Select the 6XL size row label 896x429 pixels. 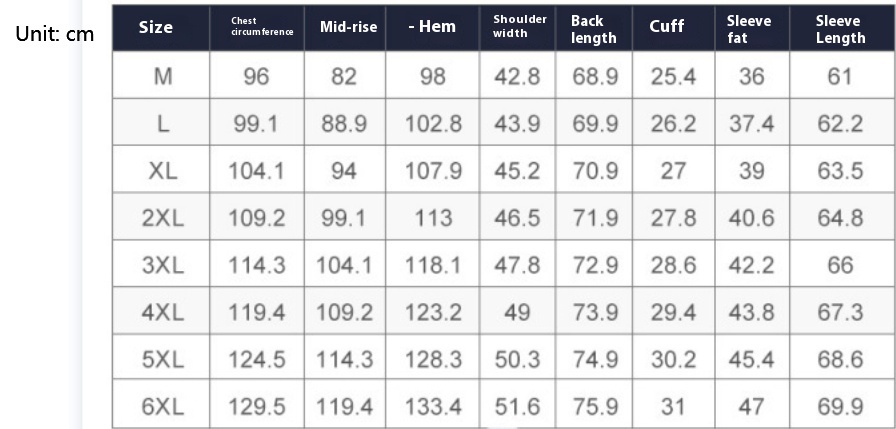[163, 406]
